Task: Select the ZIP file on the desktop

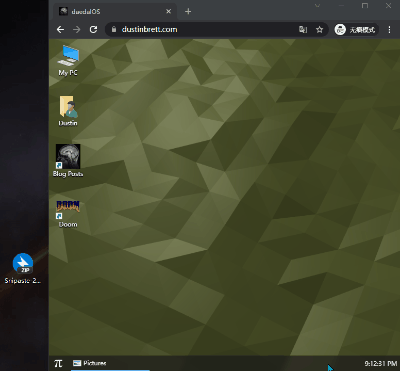Action: [x=23, y=269]
